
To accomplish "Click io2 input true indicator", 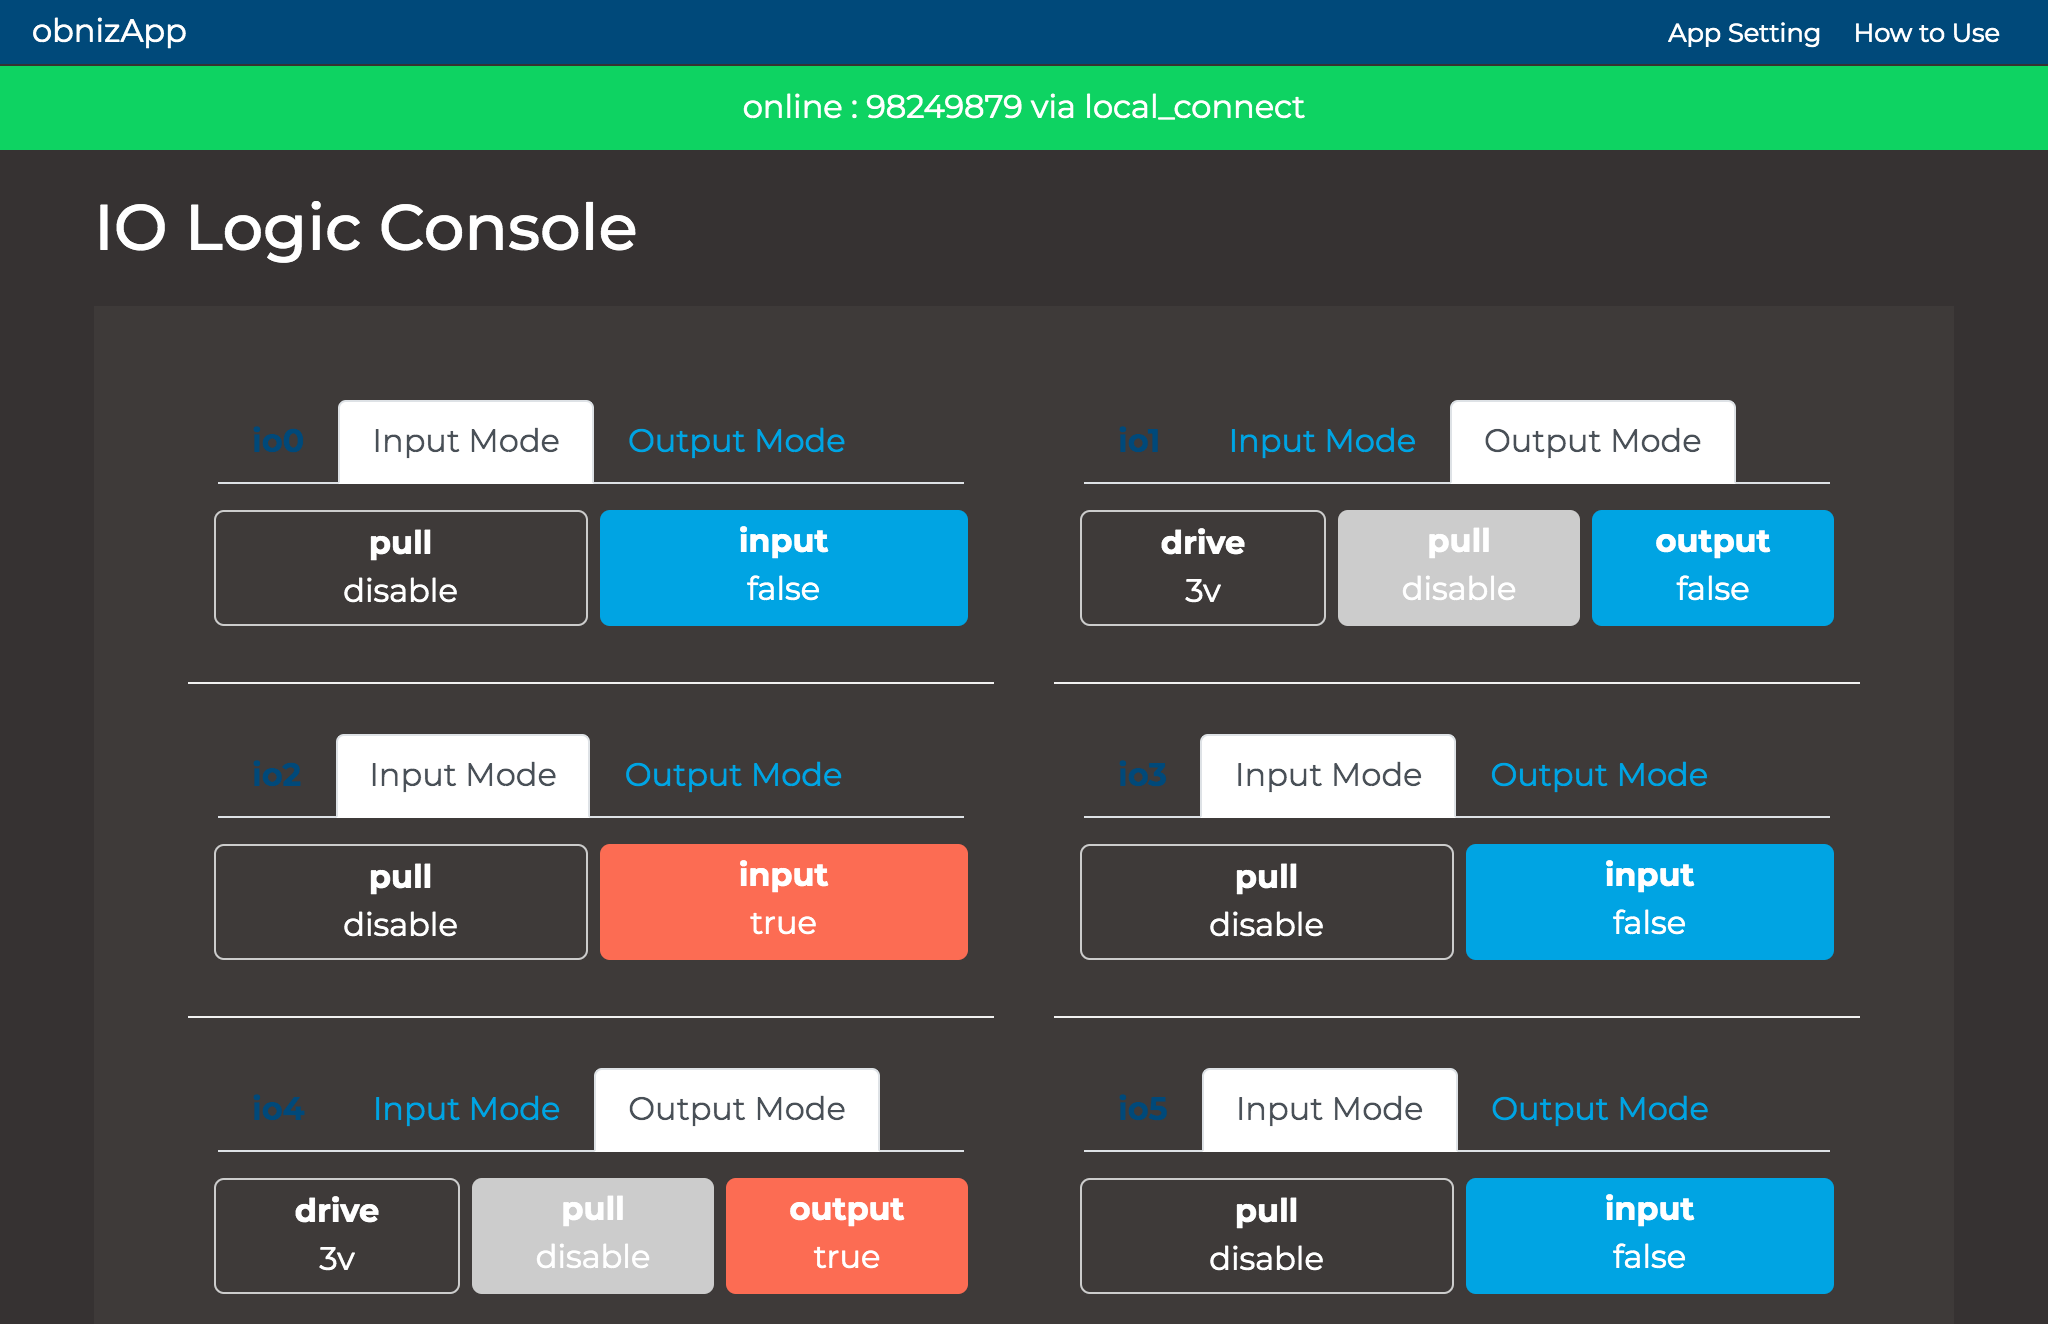I will click(x=783, y=901).
